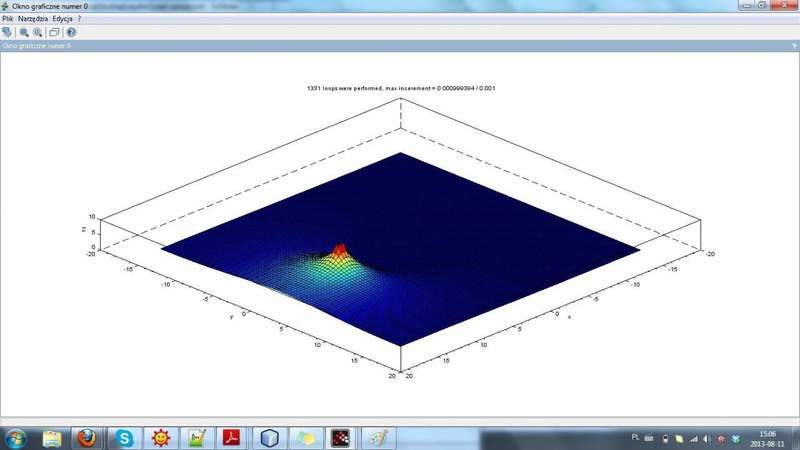Open the Paint palette taskbar app
This screenshot has height=450, width=800.
coord(377,437)
